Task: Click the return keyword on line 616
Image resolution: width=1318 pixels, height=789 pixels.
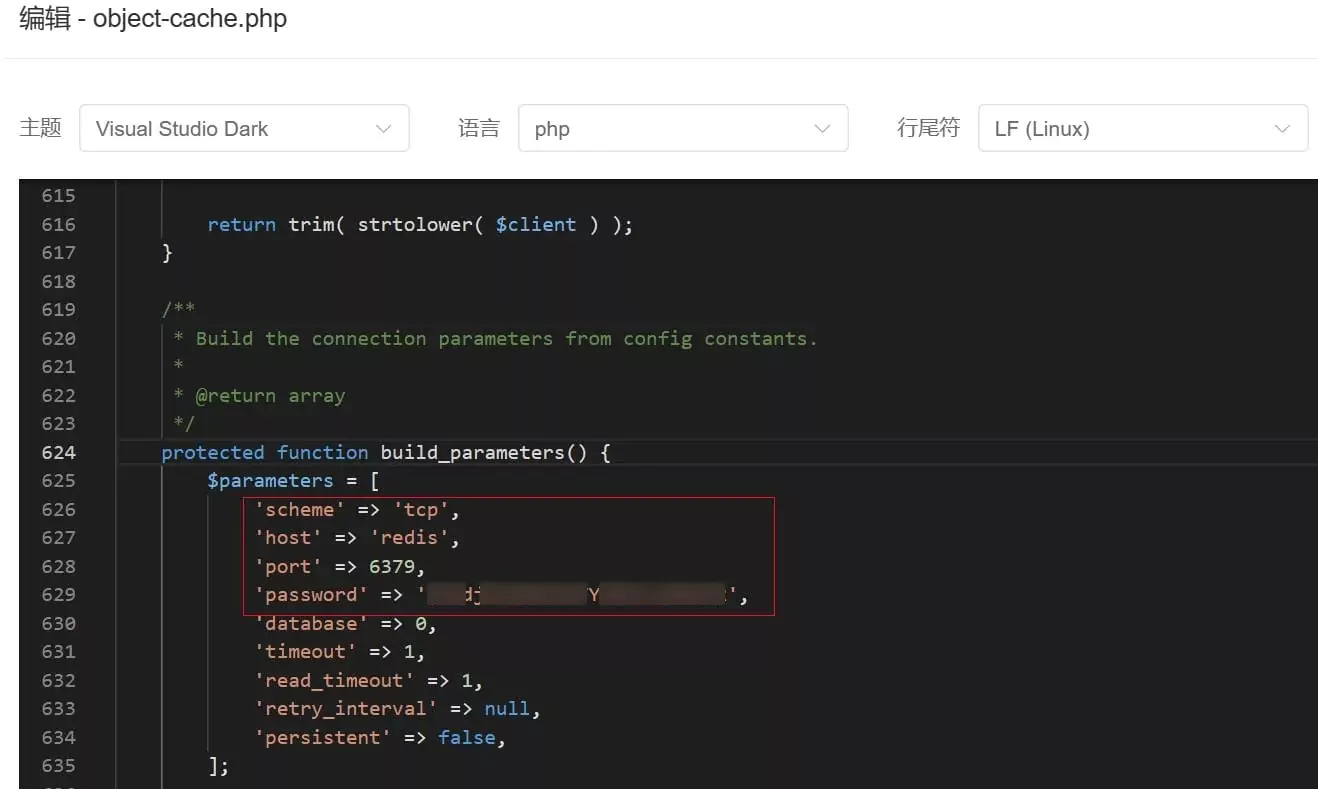Action: [241, 224]
